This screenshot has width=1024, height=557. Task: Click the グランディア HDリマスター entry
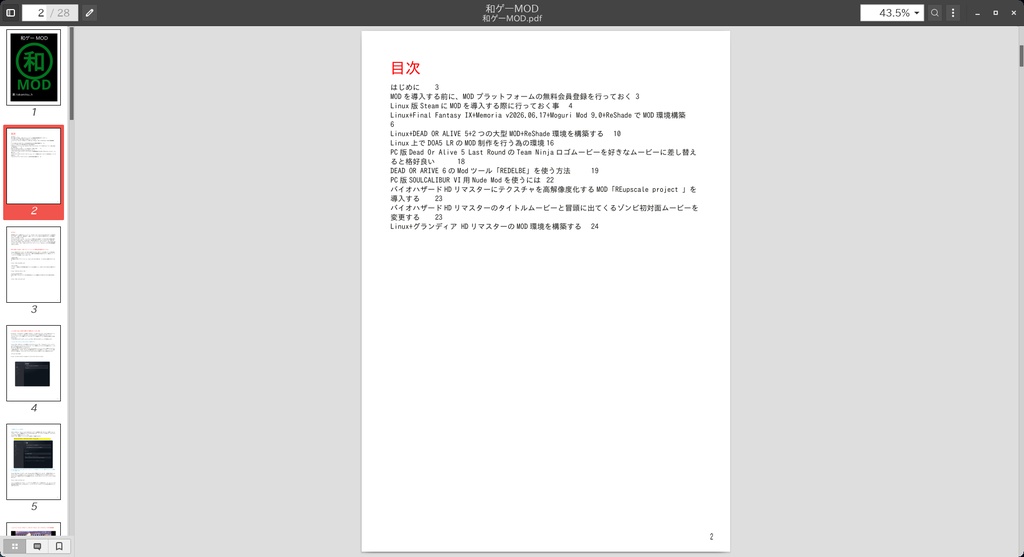494,227
